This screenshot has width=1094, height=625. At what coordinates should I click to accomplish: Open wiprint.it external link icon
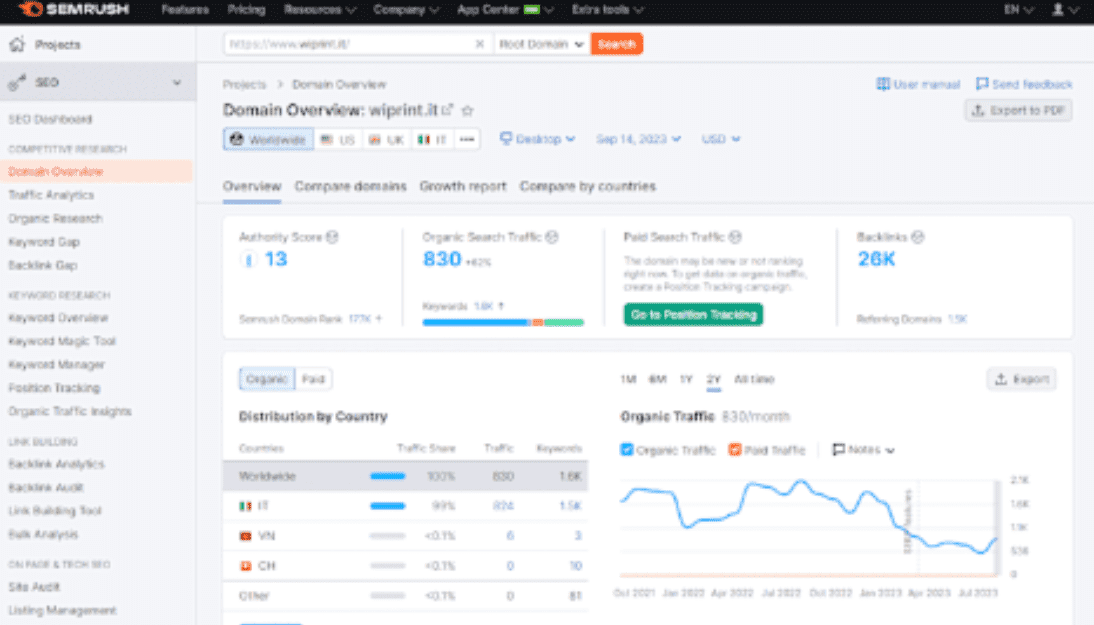coord(448,110)
